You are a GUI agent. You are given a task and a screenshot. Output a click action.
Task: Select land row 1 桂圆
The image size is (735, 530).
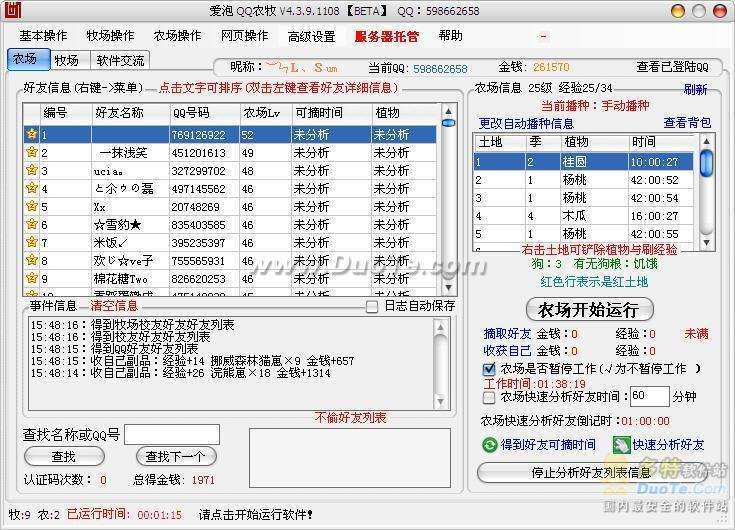583,162
